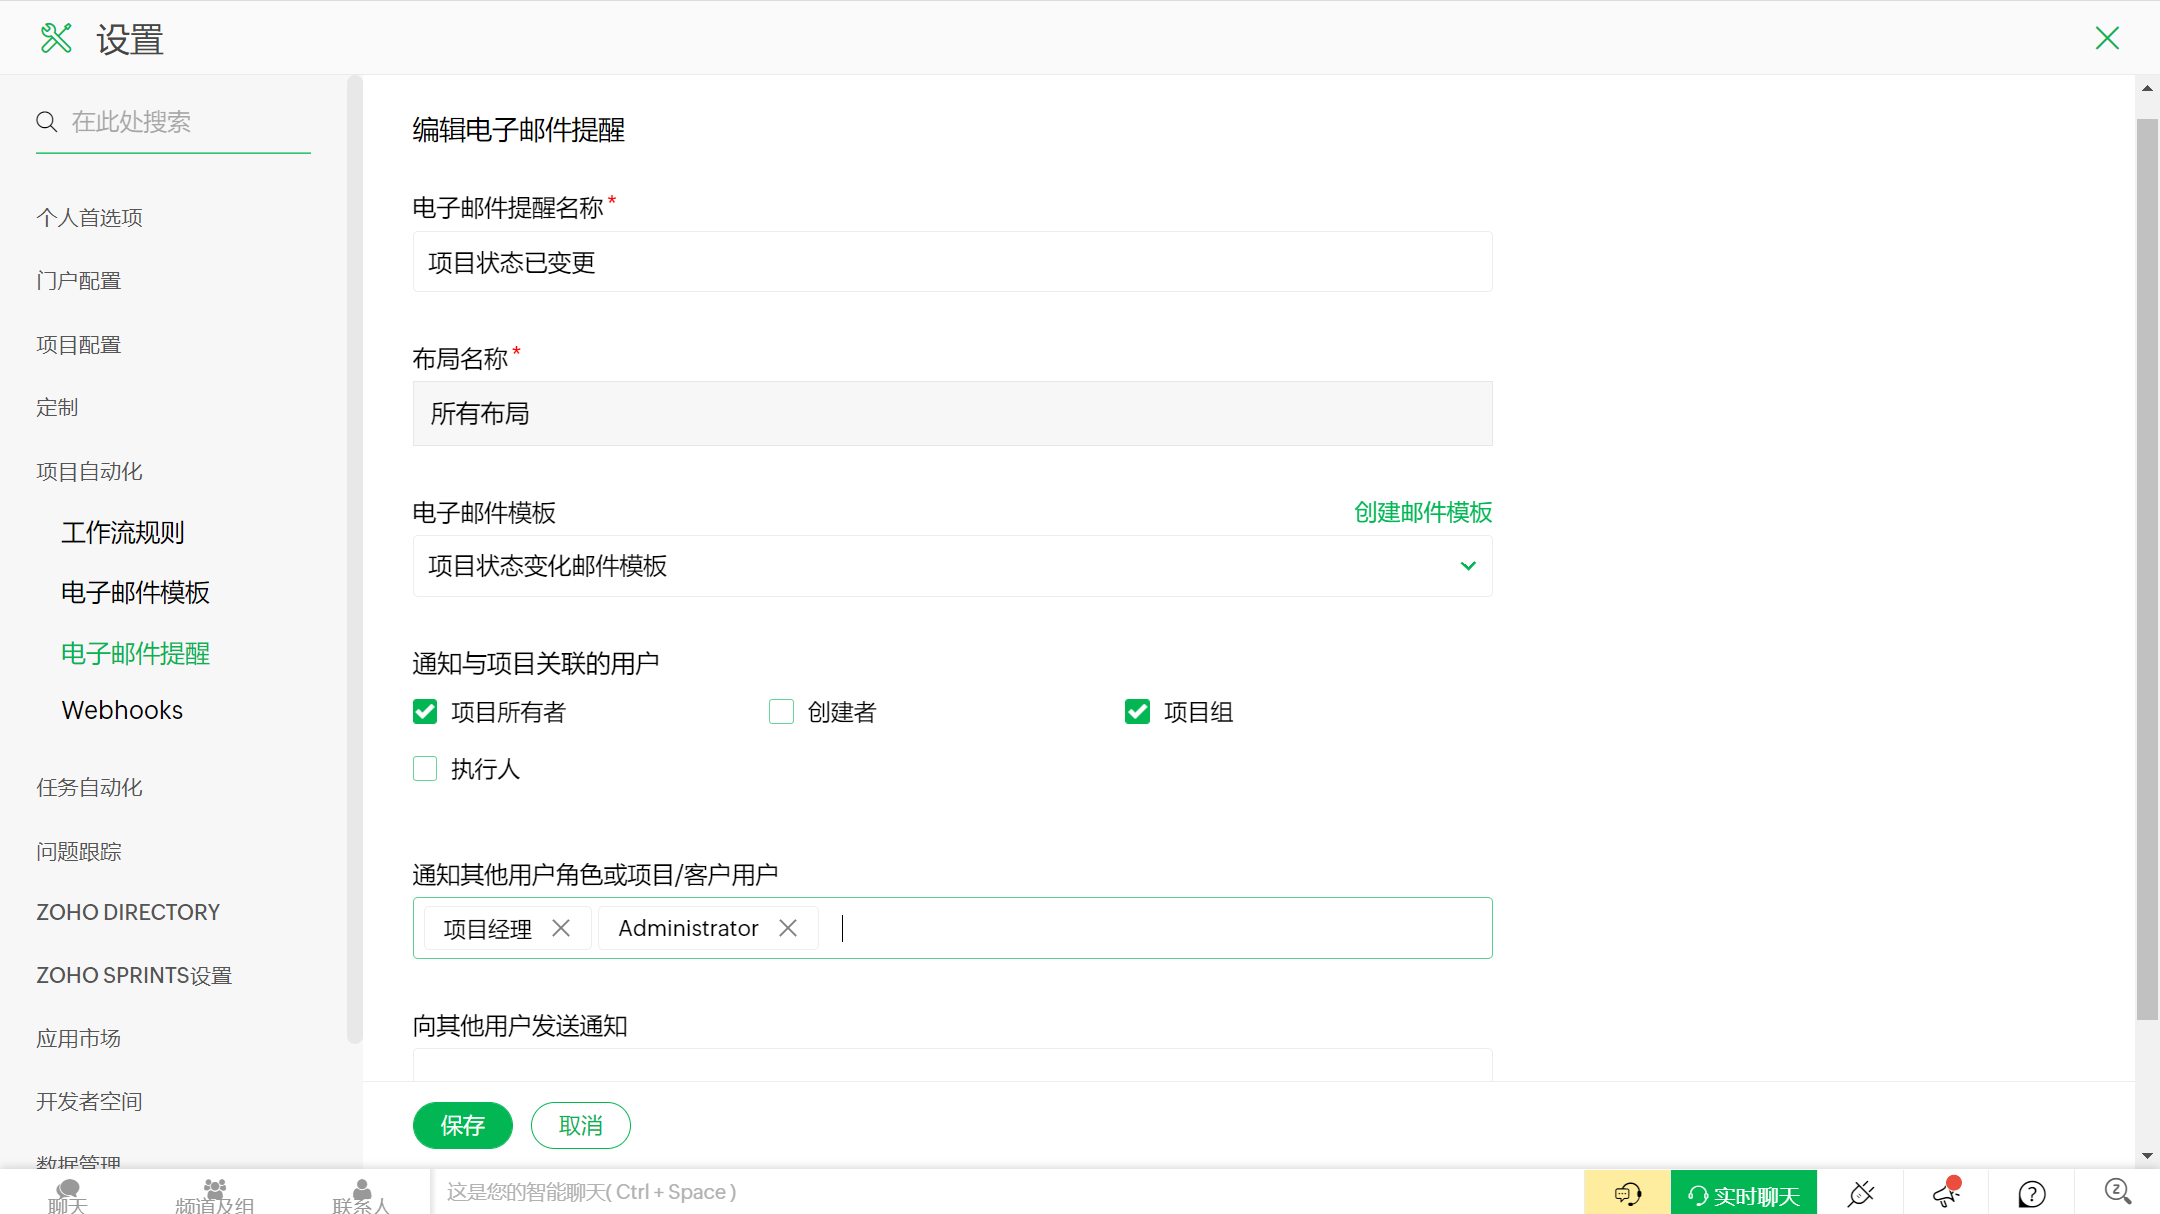Close the settings panel with X
This screenshot has height=1214, width=2160.
pos(2107,38)
